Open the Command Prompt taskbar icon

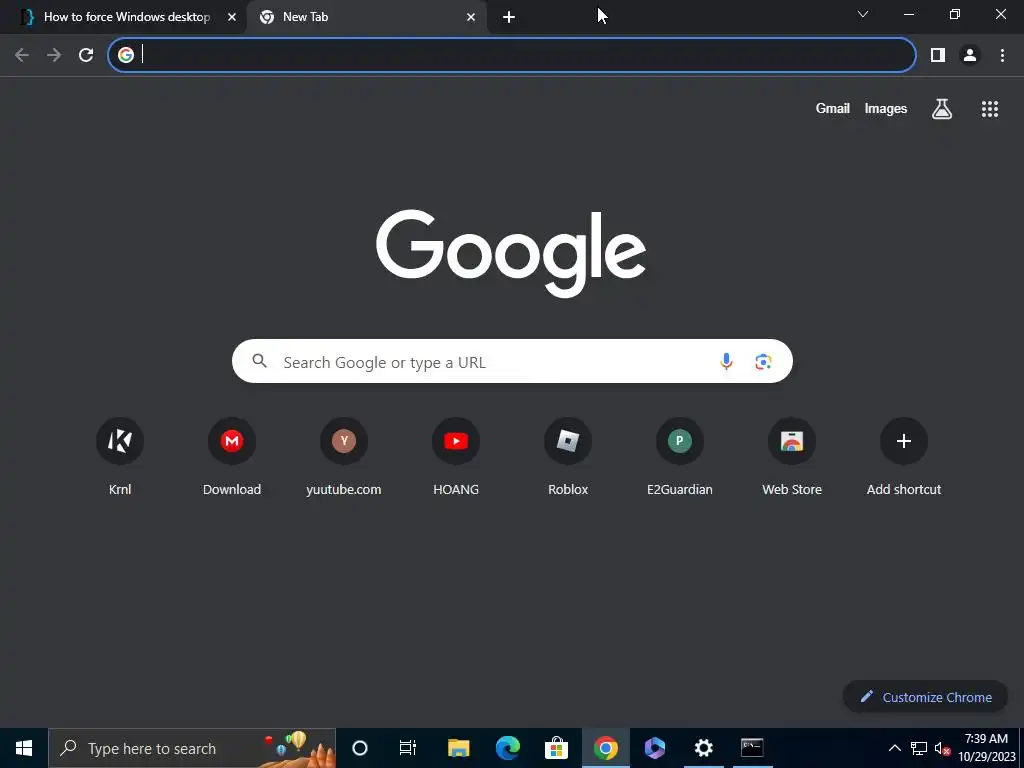752,748
